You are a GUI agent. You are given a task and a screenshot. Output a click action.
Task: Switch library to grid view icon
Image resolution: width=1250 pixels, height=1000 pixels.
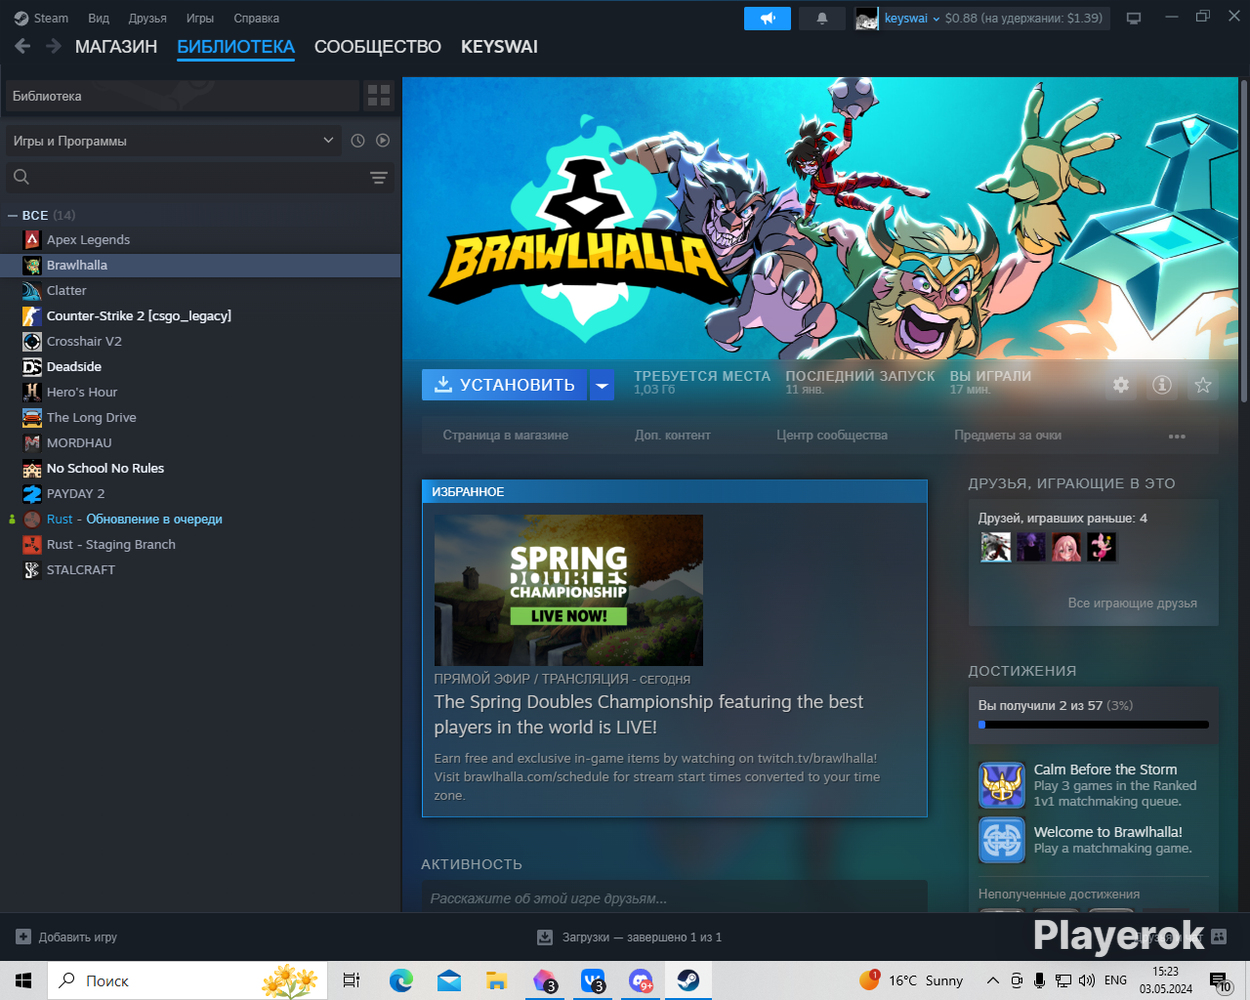[x=379, y=96]
